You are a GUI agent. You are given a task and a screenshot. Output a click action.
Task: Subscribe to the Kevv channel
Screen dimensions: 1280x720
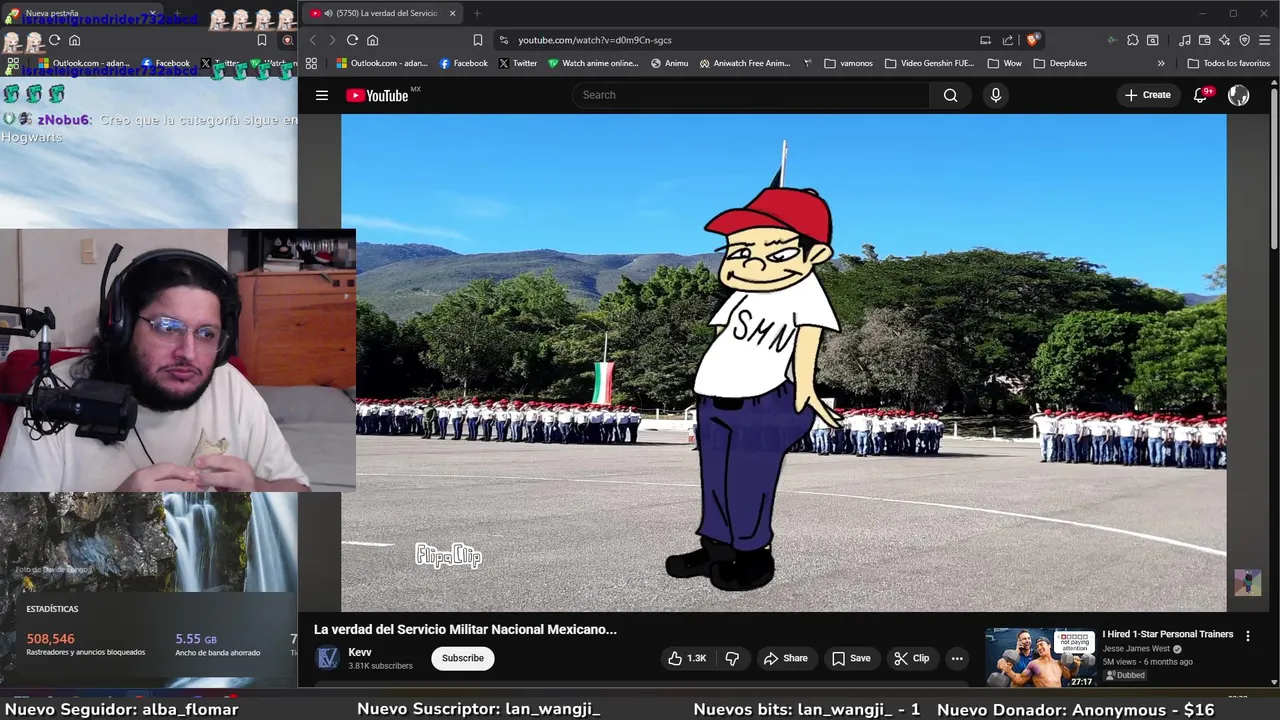pyautogui.click(x=462, y=658)
